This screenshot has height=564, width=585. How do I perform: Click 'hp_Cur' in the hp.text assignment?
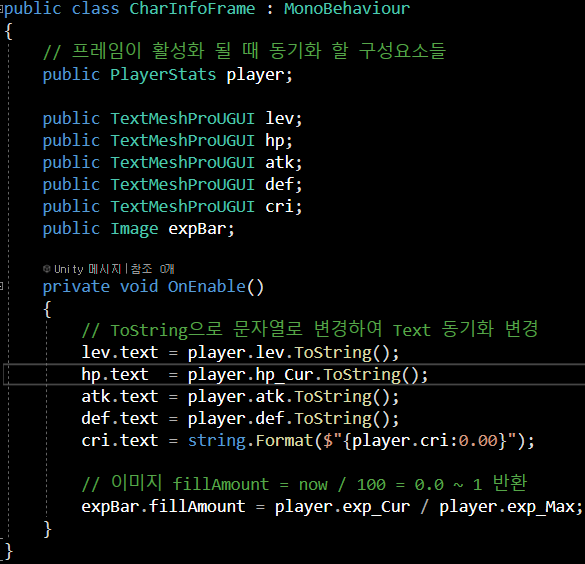284,375
